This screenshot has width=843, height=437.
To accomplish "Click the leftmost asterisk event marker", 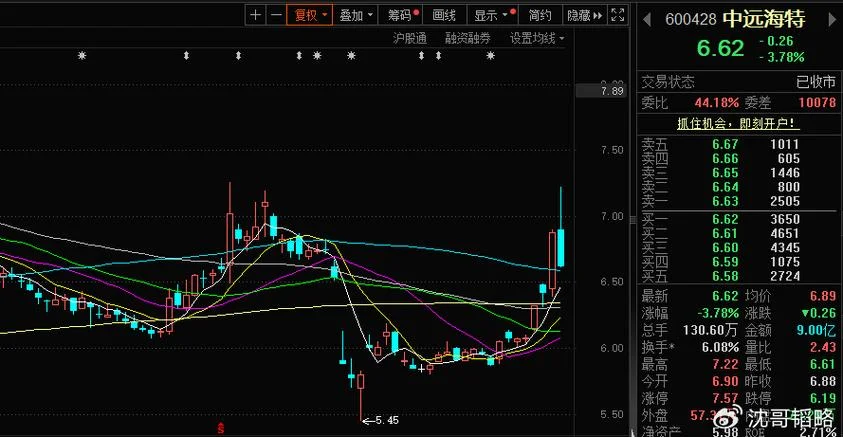I will [82, 55].
